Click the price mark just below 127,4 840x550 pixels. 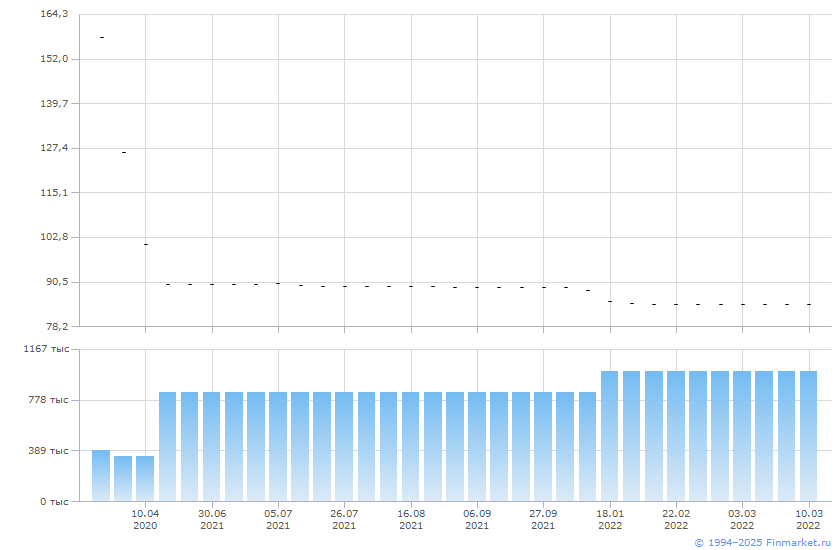[124, 153]
